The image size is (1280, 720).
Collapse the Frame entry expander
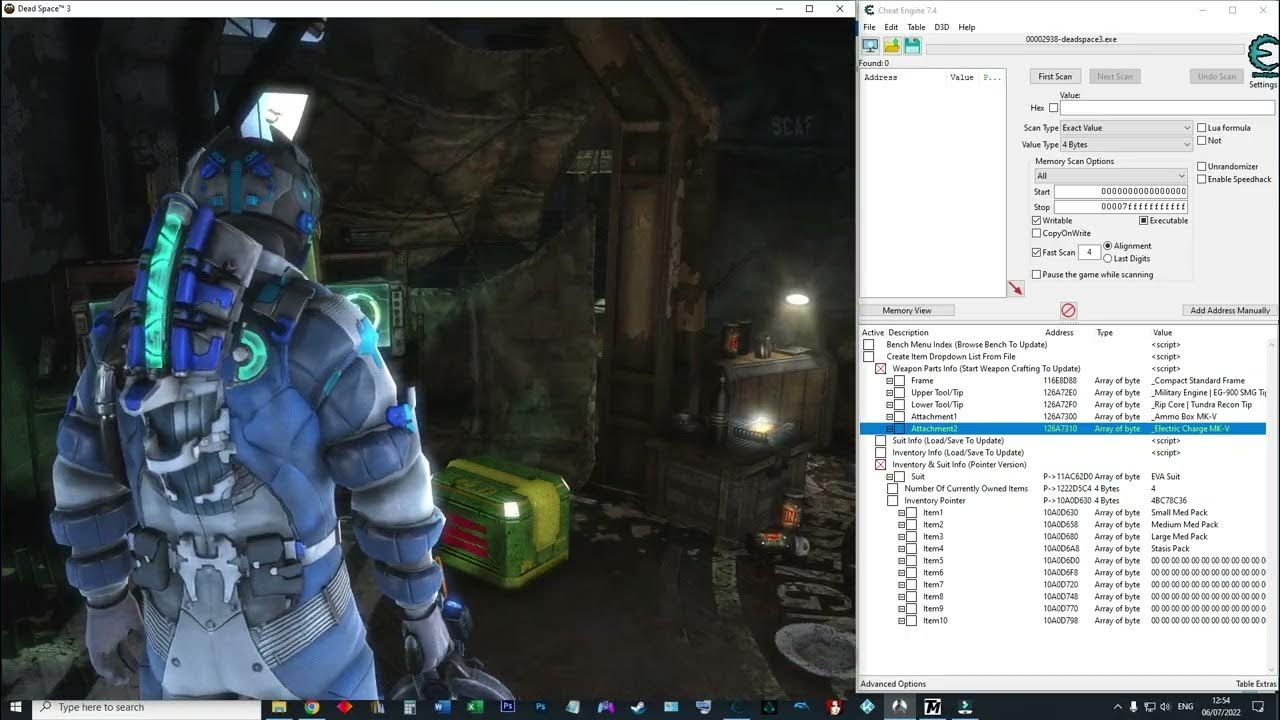tap(890, 381)
